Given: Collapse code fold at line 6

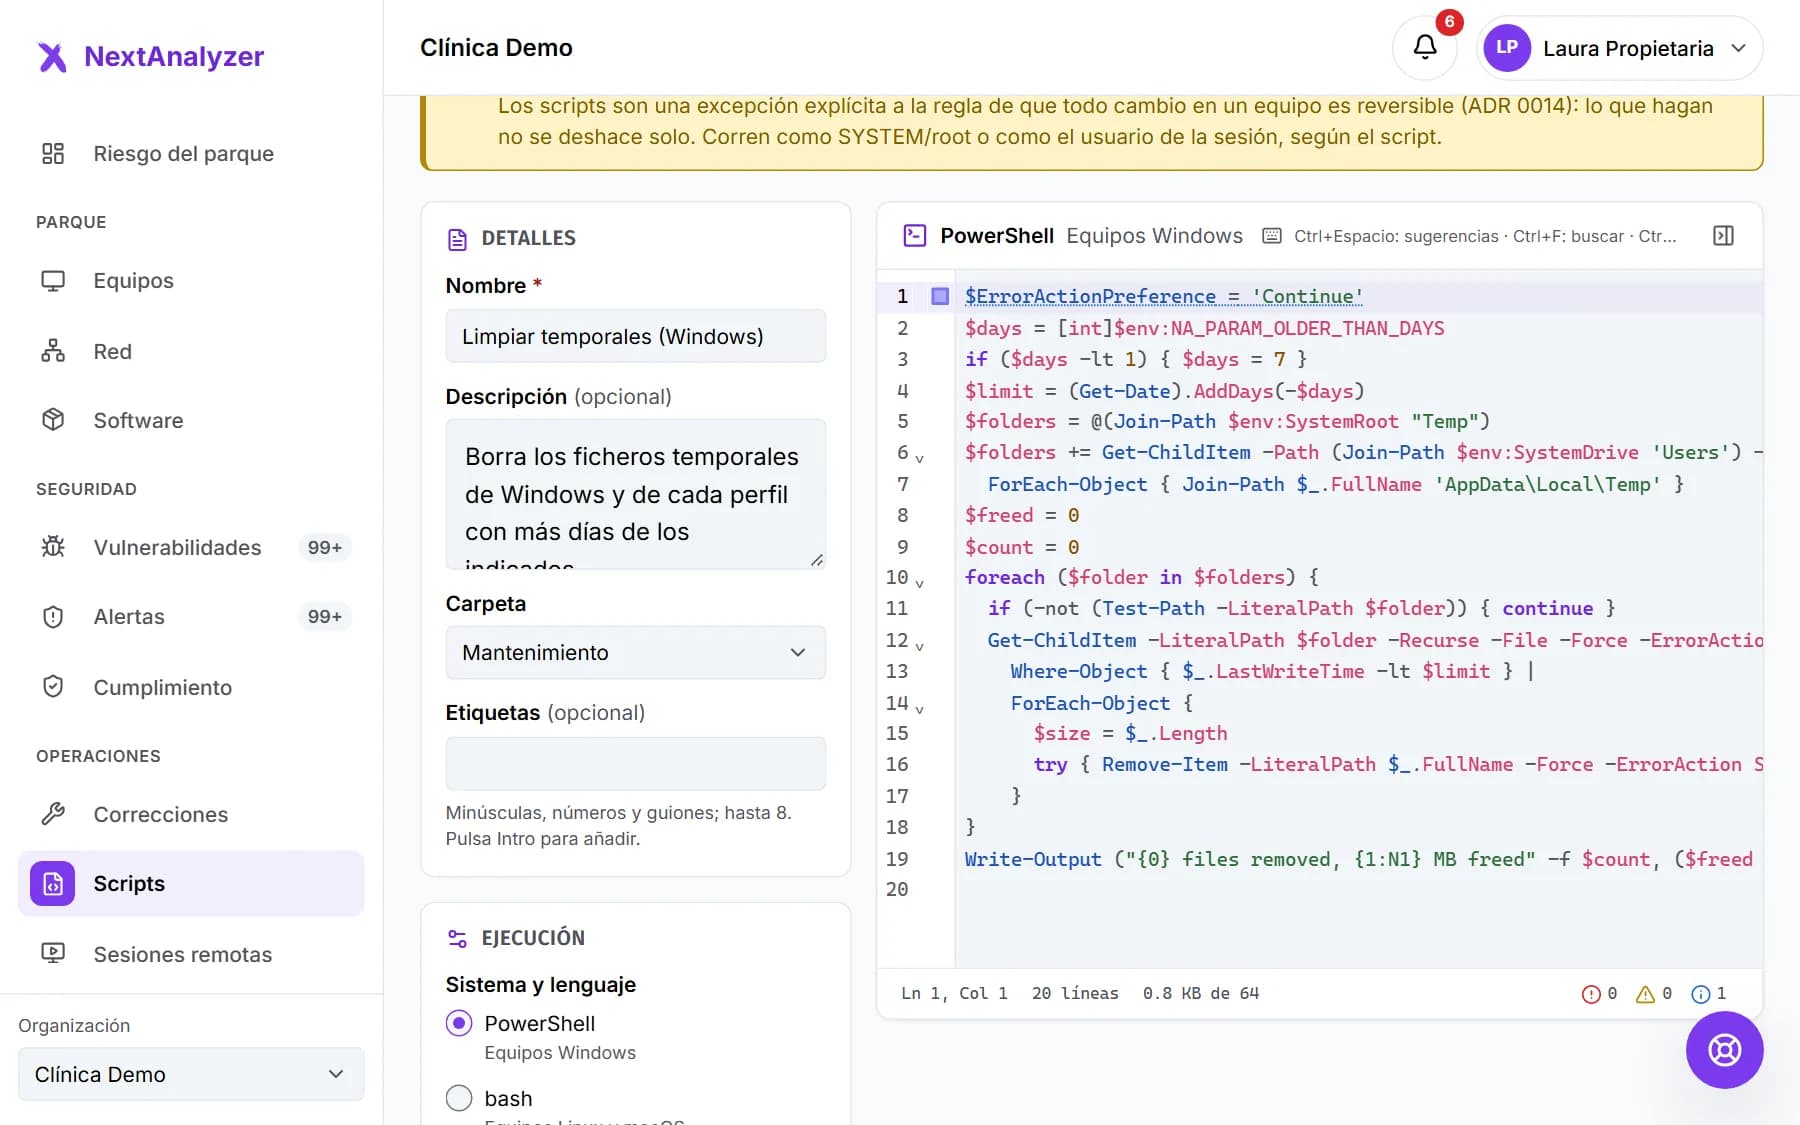Looking at the screenshot, I should (920, 457).
